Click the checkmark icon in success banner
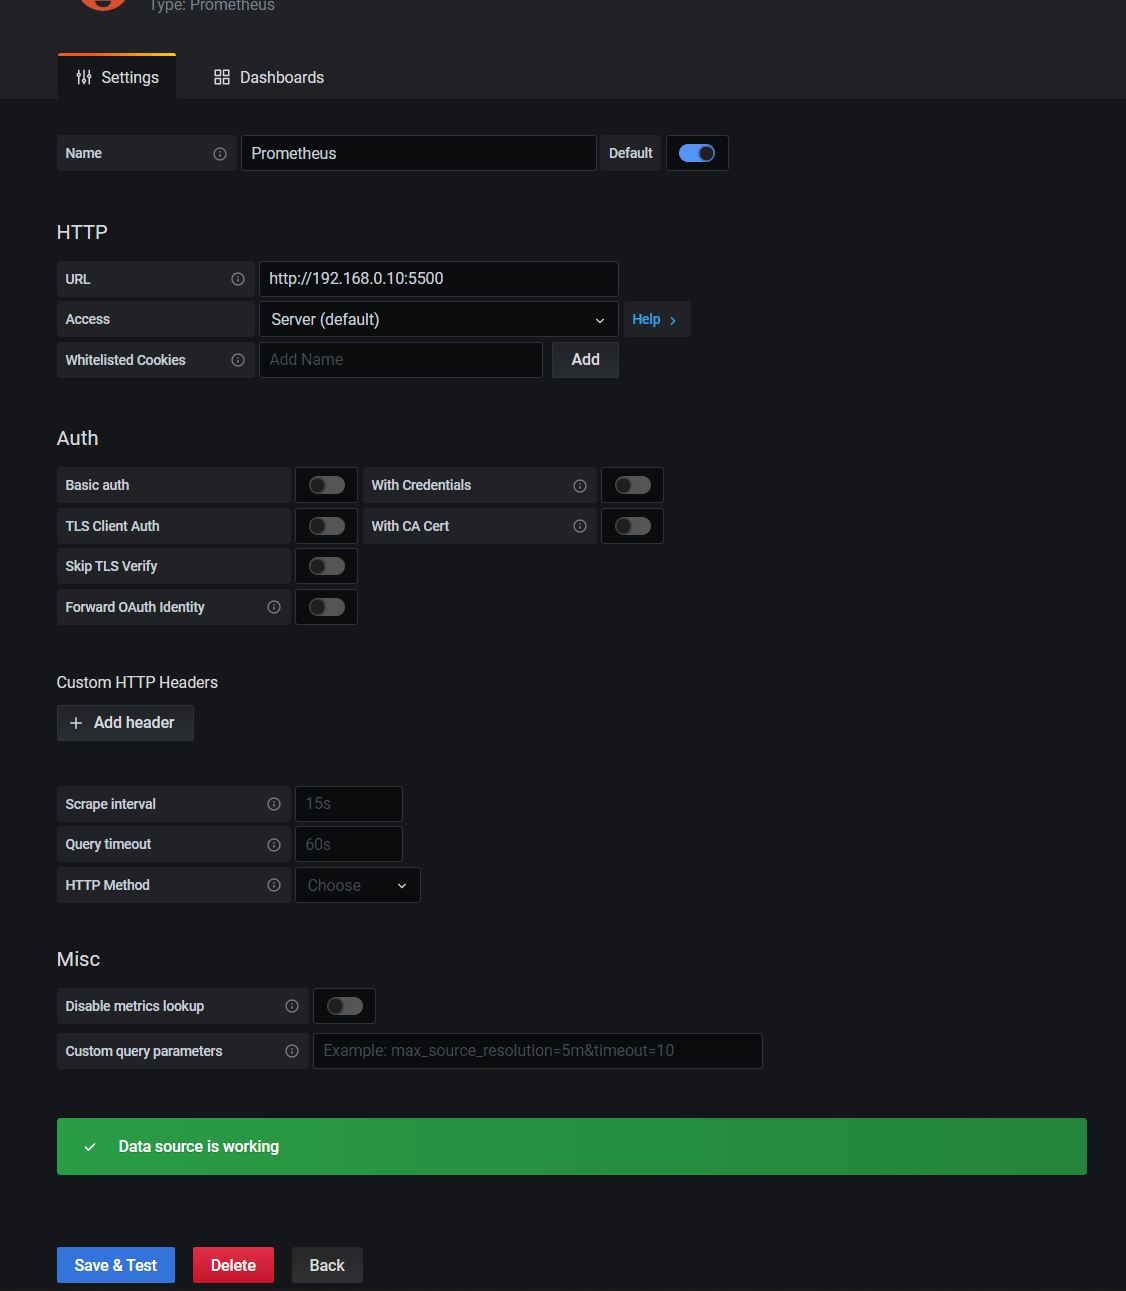The width and height of the screenshot is (1126, 1291). pos(90,1147)
